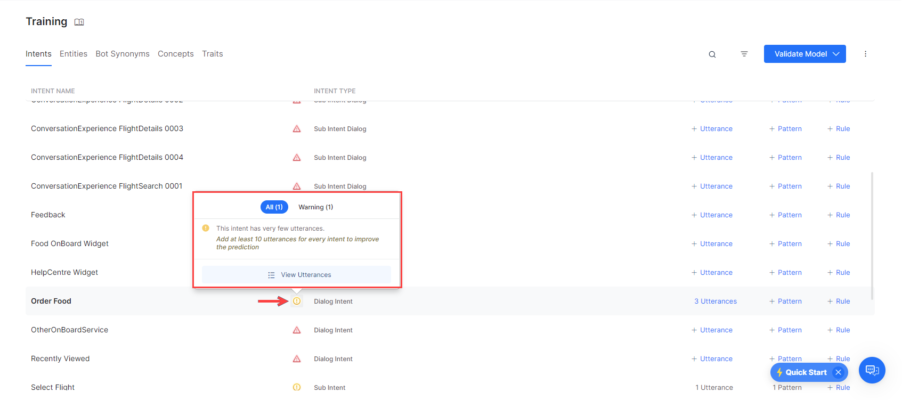Select the All (1) filter in popup
The height and width of the screenshot is (400, 902).
click(274, 207)
